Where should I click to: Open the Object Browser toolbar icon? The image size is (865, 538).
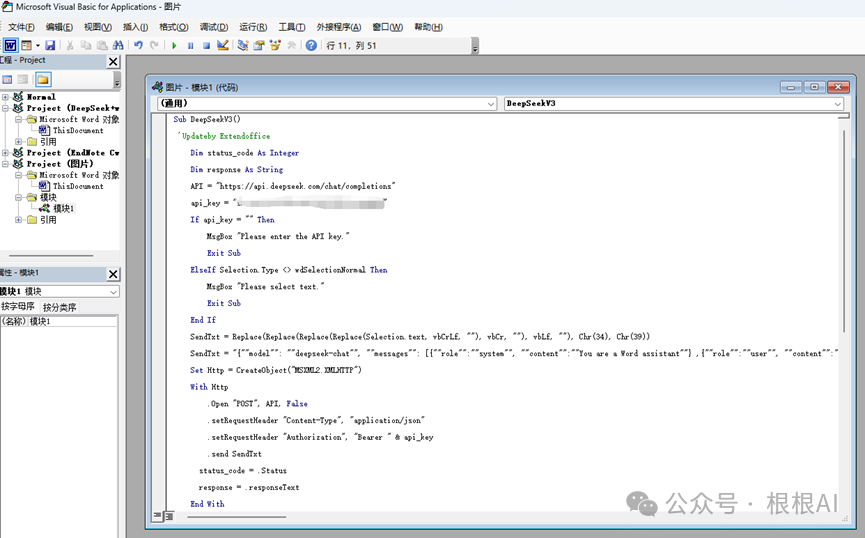275,45
